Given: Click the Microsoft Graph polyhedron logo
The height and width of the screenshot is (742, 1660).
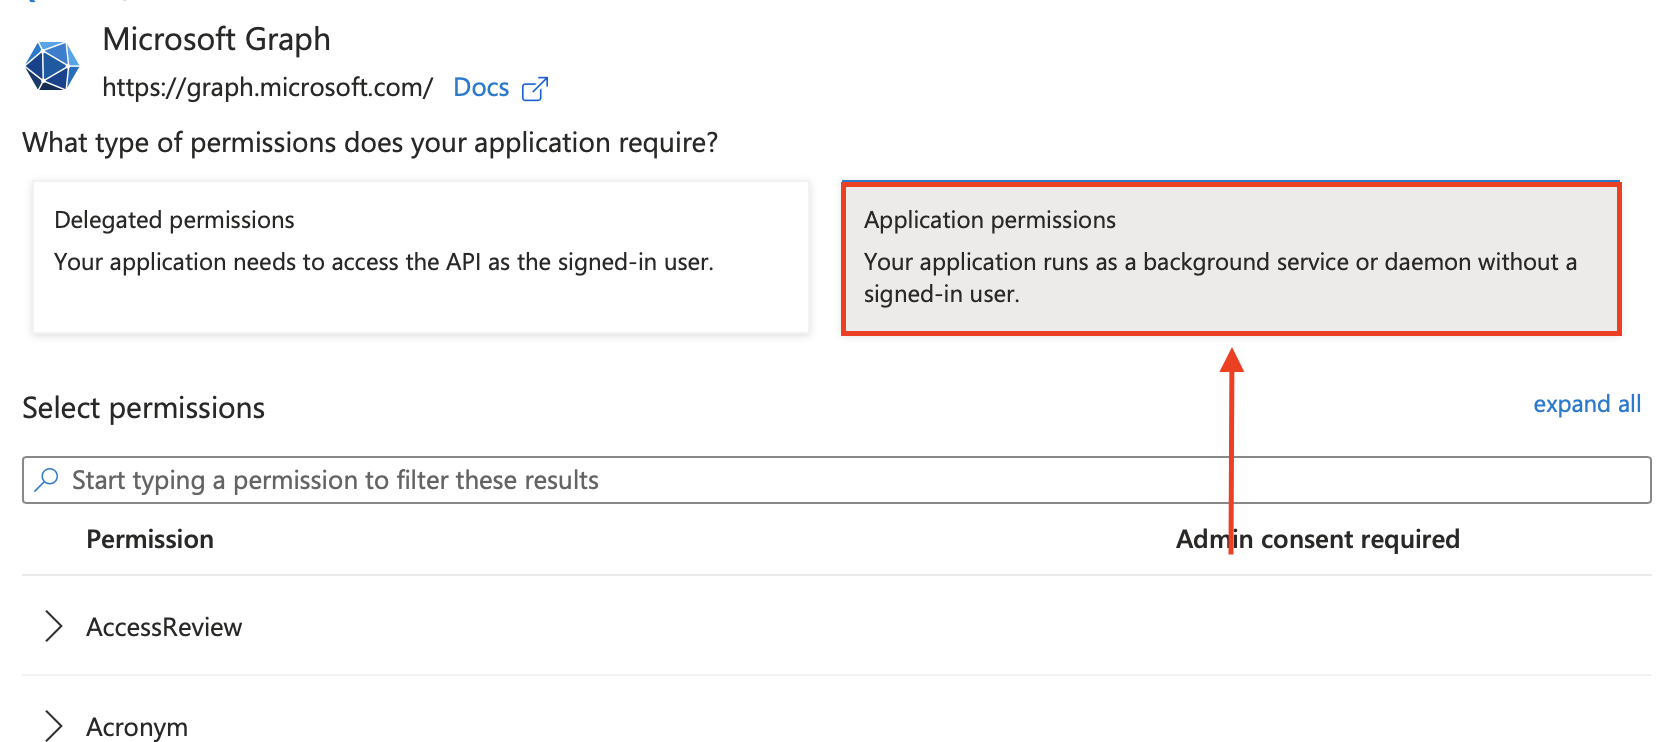Looking at the screenshot, I should (52, 66).
